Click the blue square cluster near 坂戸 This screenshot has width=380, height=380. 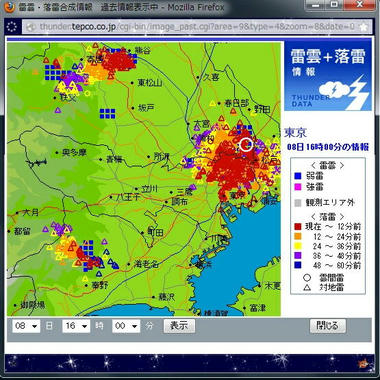pyautogui.click(x=107, y=114)
